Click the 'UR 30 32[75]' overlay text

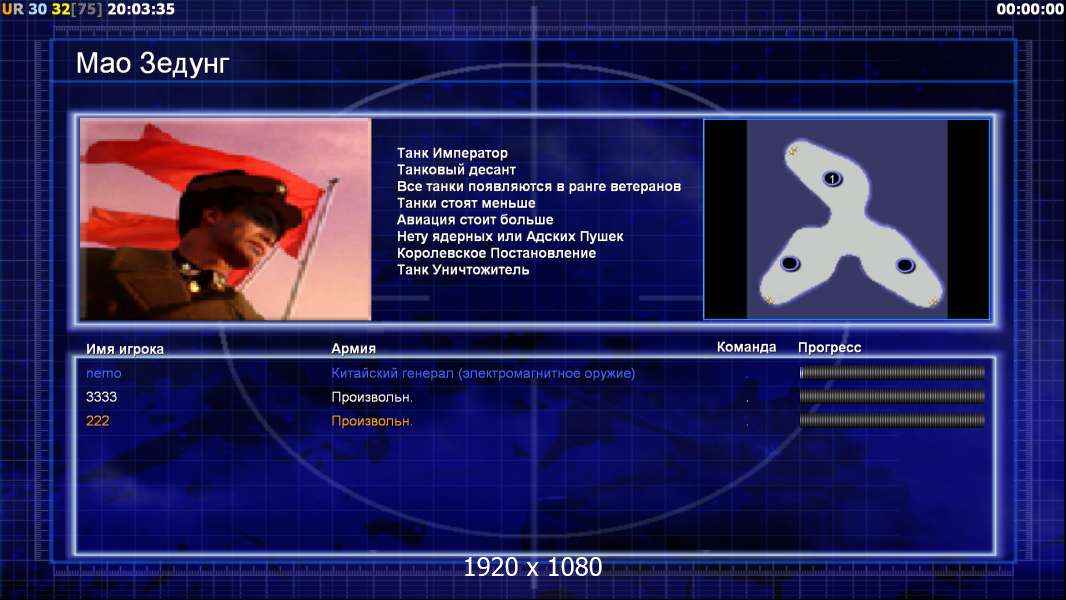coord(52,9)
